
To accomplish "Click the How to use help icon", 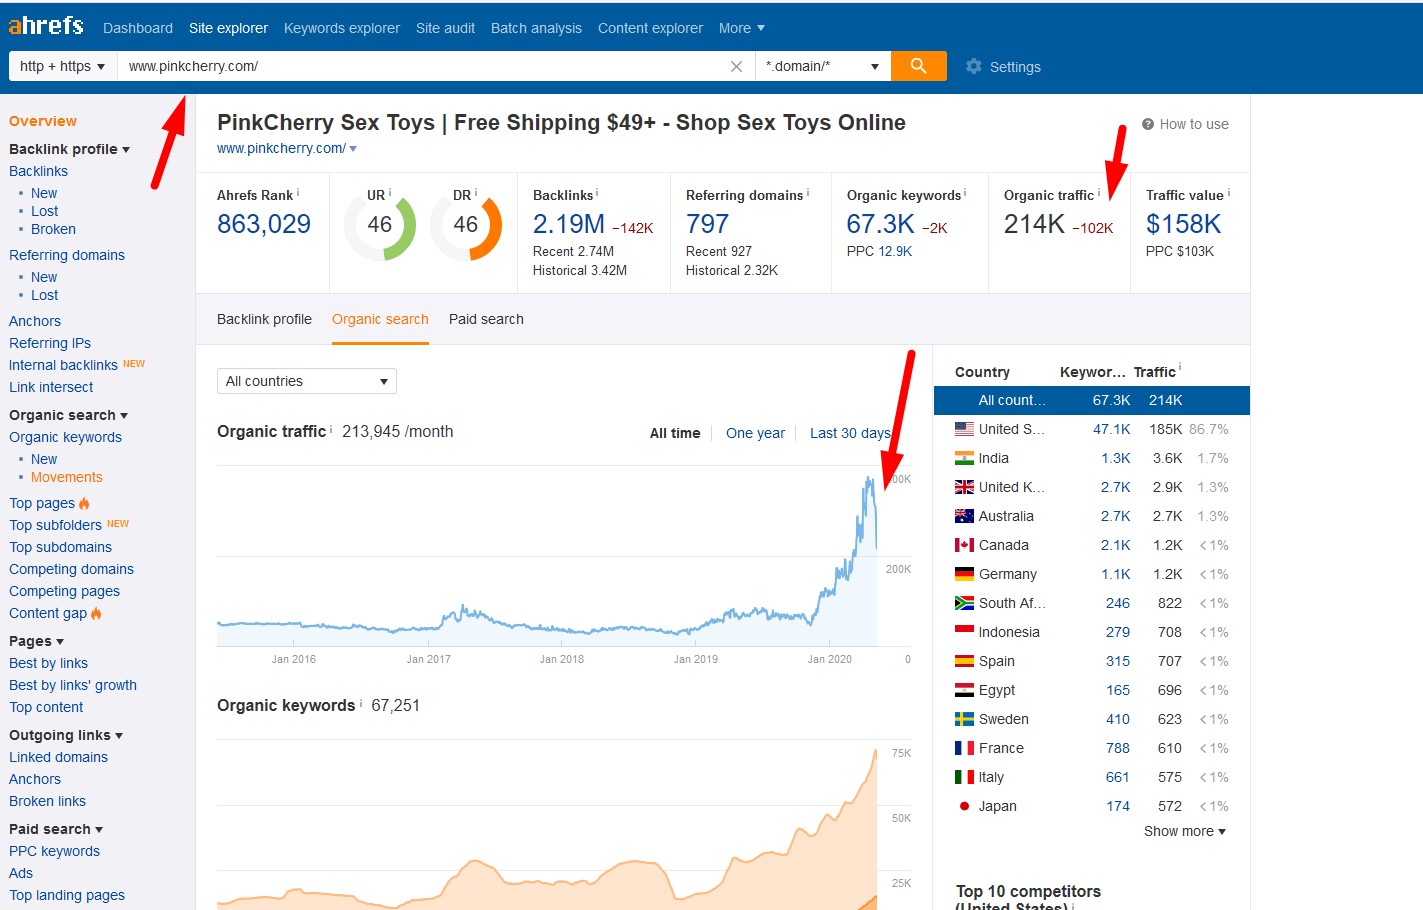I will [1148, 124].
